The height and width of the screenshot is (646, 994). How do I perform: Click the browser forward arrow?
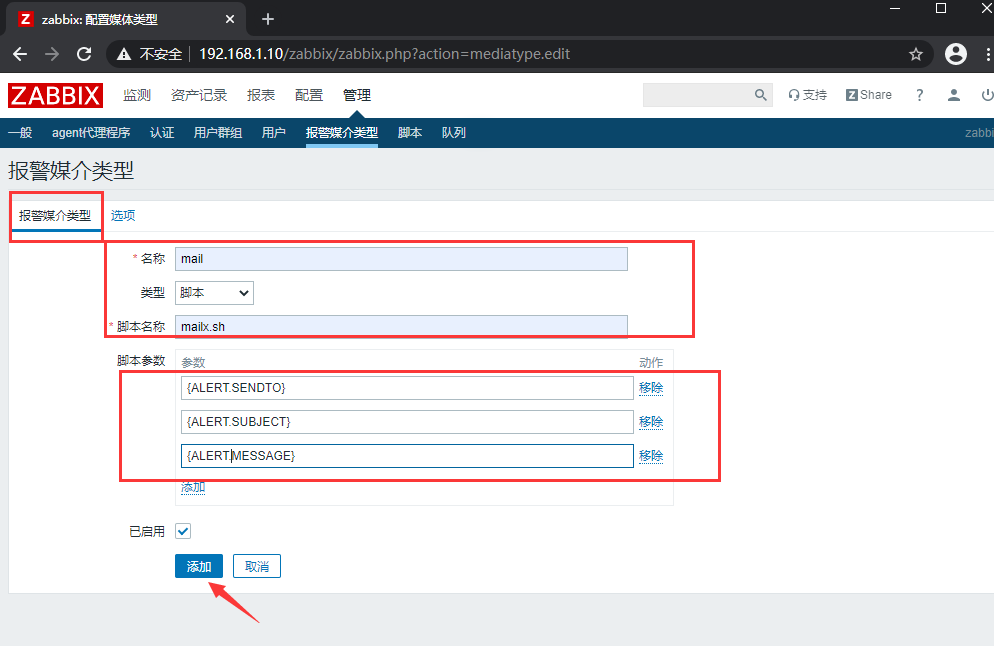click(x=52, y=55)
